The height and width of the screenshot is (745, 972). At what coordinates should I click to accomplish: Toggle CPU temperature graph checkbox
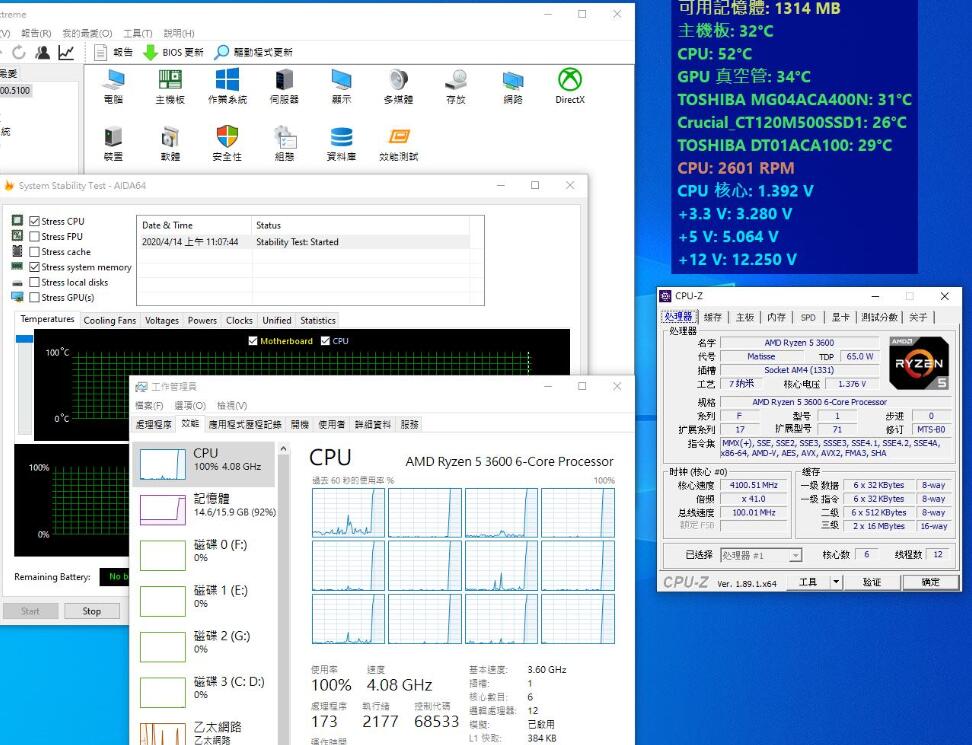pos(325,341)
